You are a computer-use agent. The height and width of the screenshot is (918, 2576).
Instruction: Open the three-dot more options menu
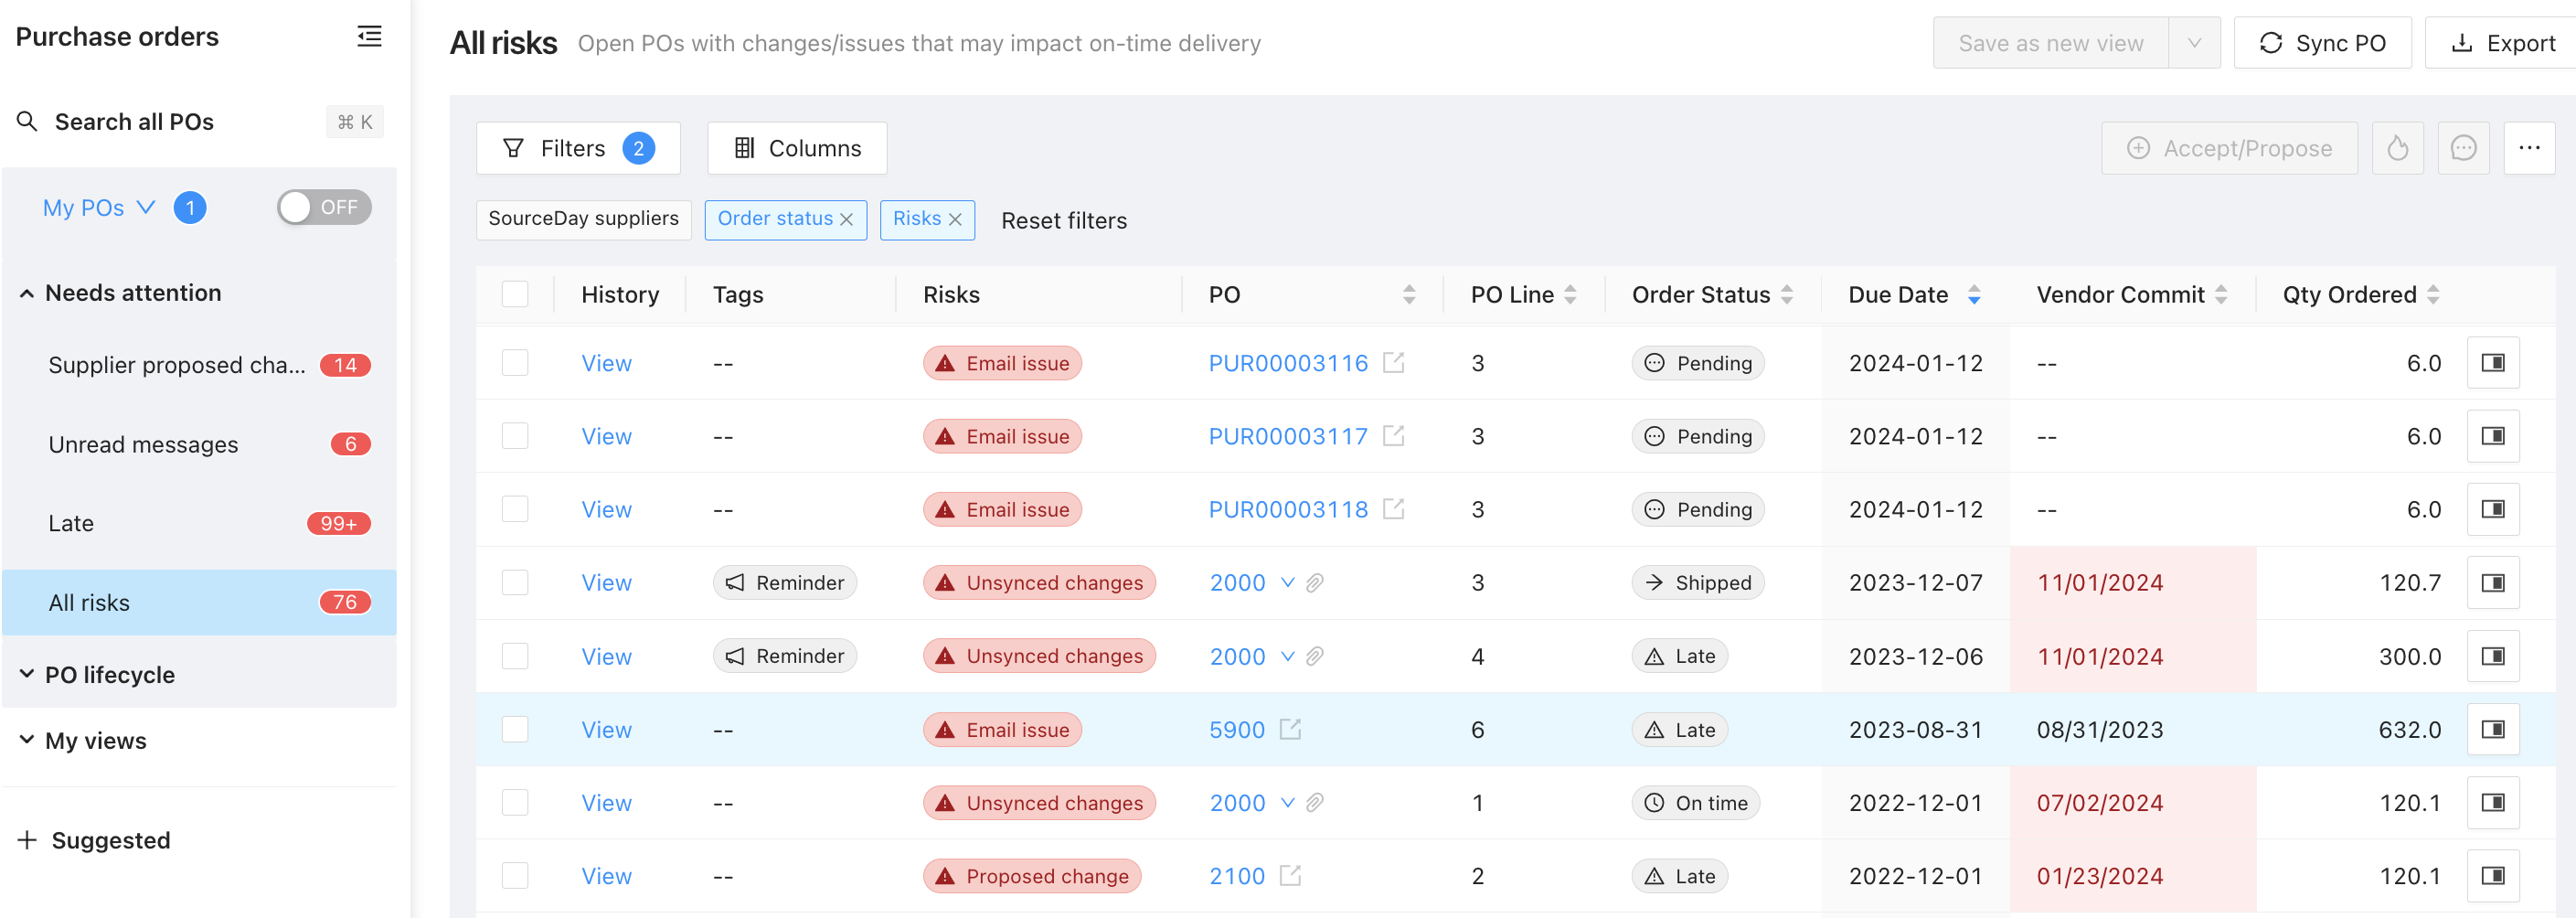(2529, 149)
